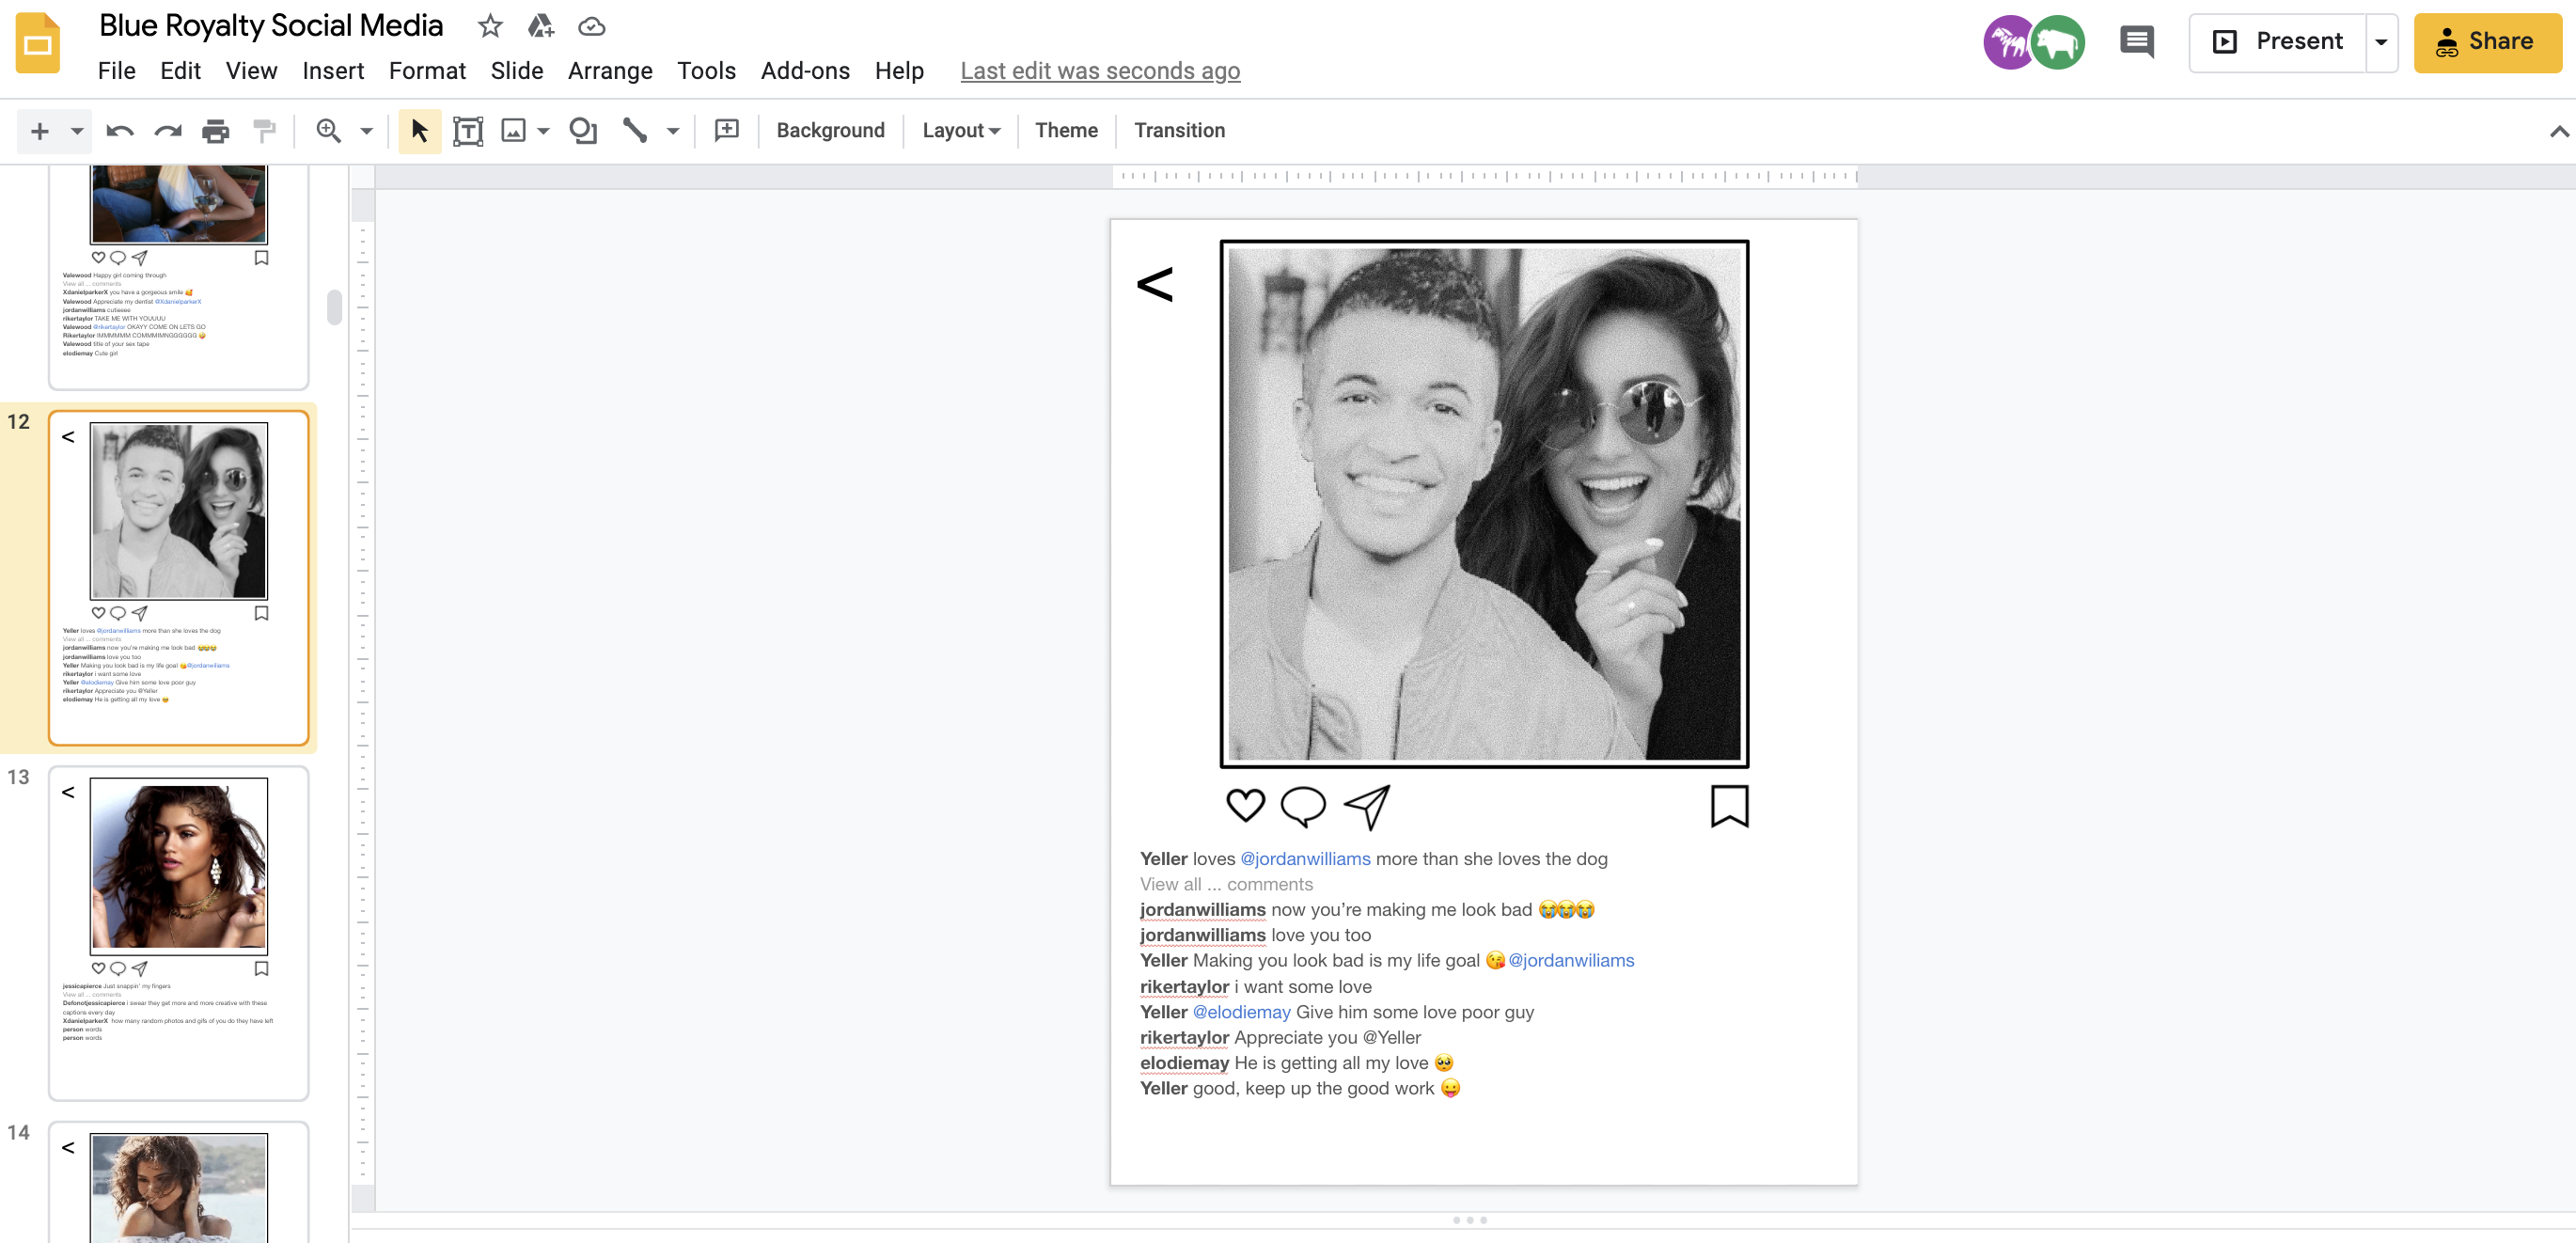Star the Blue Royalty Social Media document
The image size is (2576, 1243).
(x=489, y=26)
